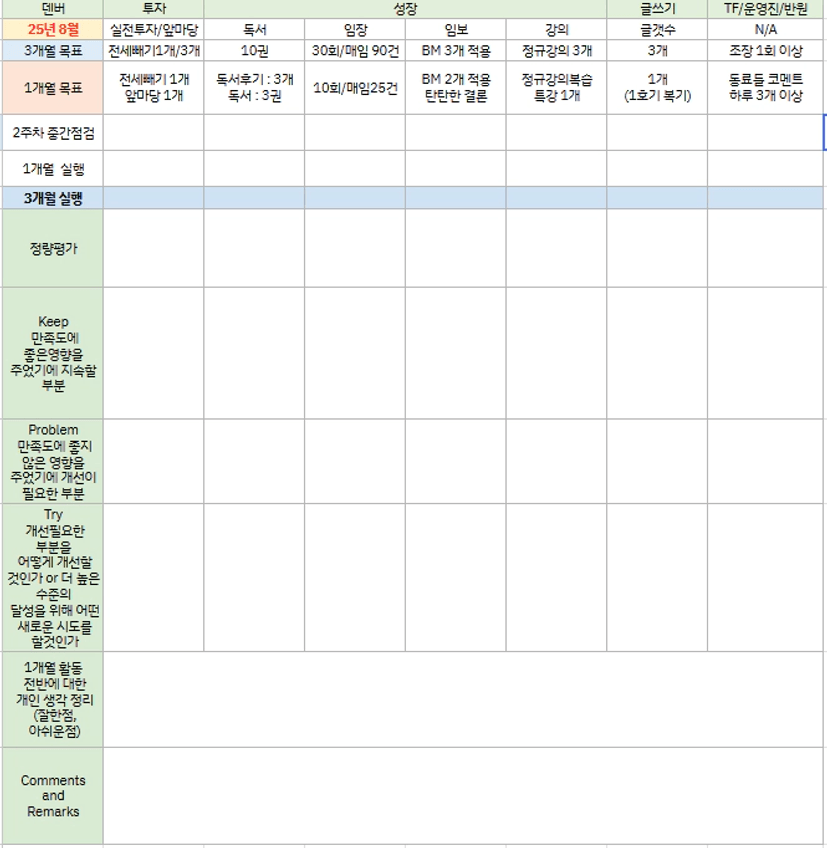Select the '전세빼기1개/3개' cell

(x=154, y=50)
